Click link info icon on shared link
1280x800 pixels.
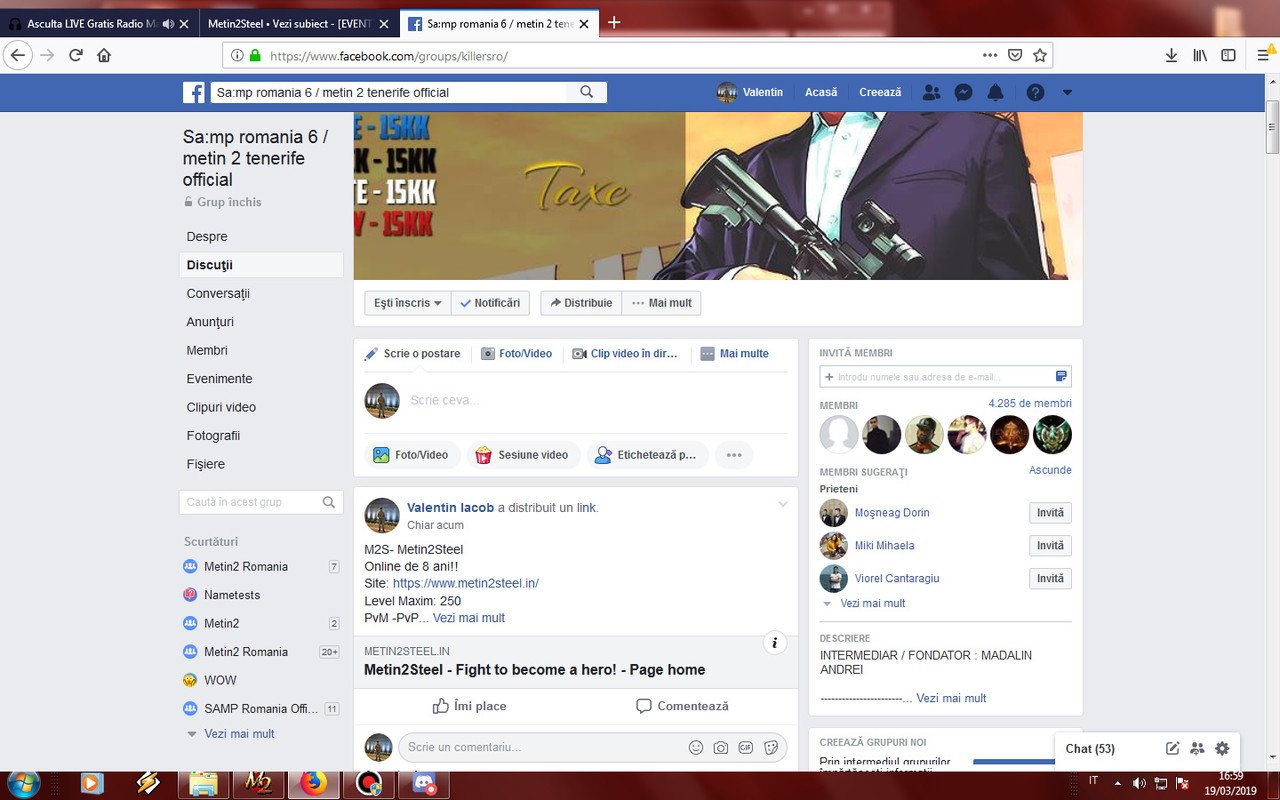point(775,643)
